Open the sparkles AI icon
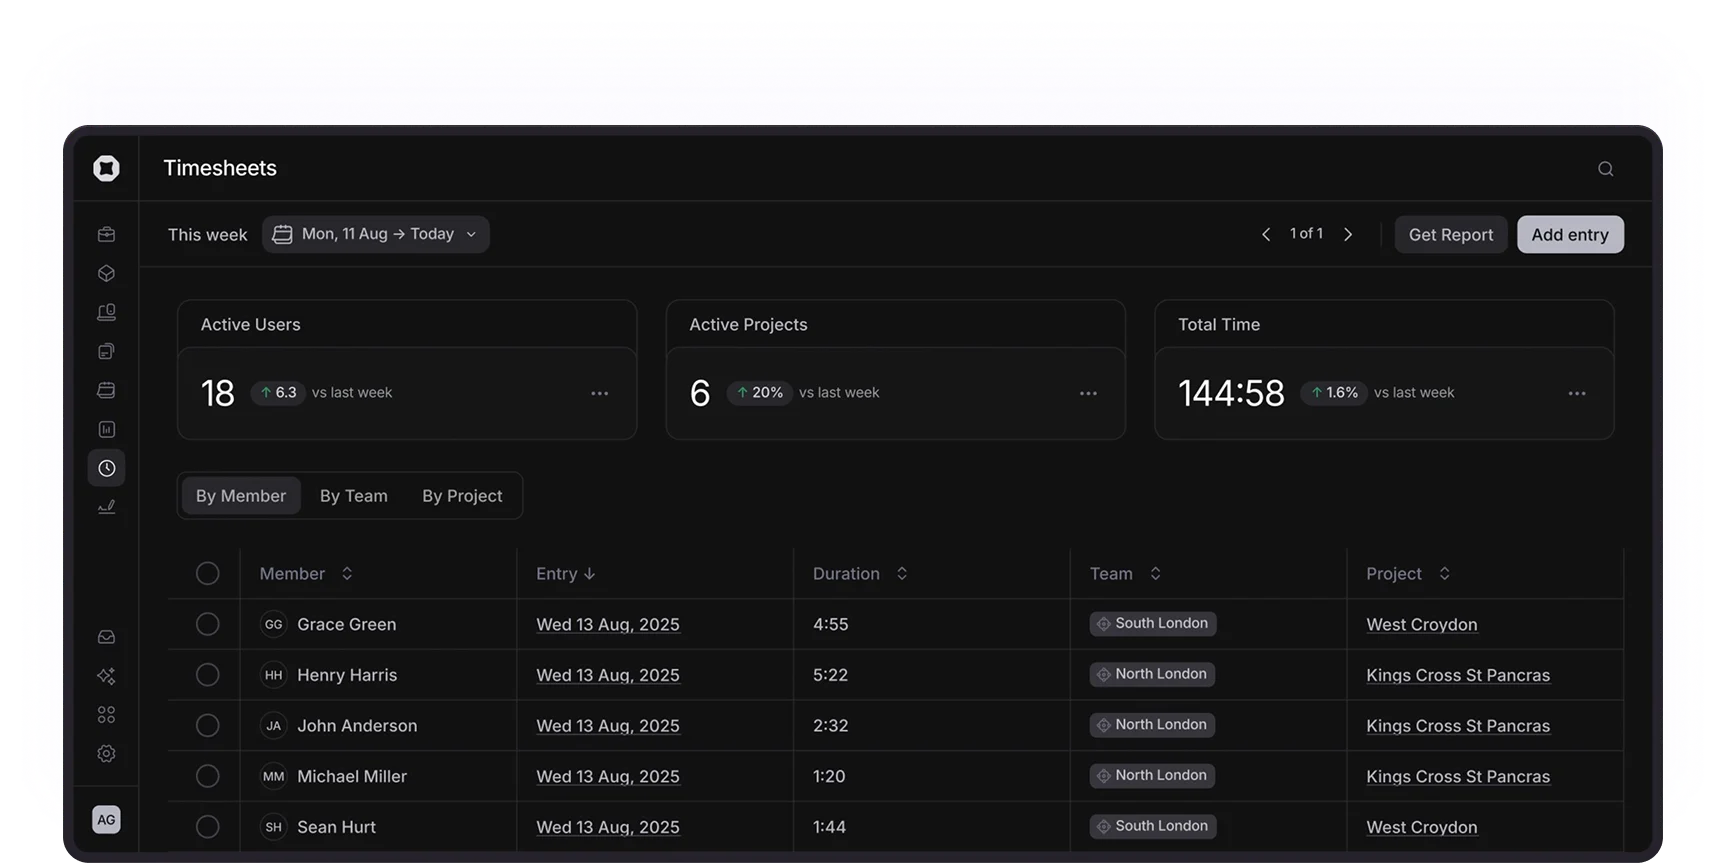1726x863 pixels. [106, 676]
